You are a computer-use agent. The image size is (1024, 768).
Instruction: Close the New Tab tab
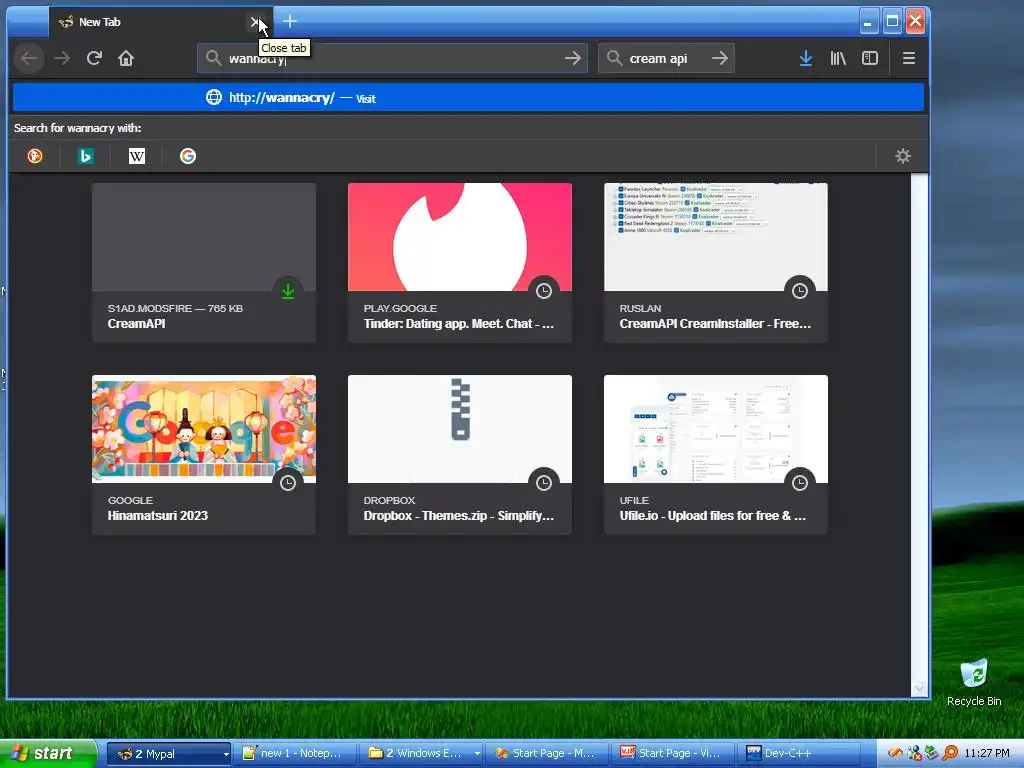pyautogui.click(x=255, y=22)
